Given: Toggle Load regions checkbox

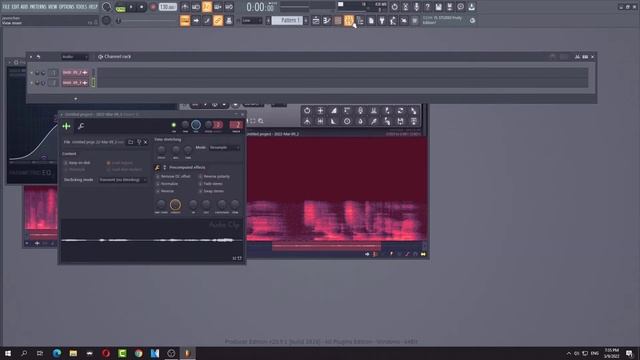Looking at the screenshot, I should pyautogui.click(x=109, y=163).
